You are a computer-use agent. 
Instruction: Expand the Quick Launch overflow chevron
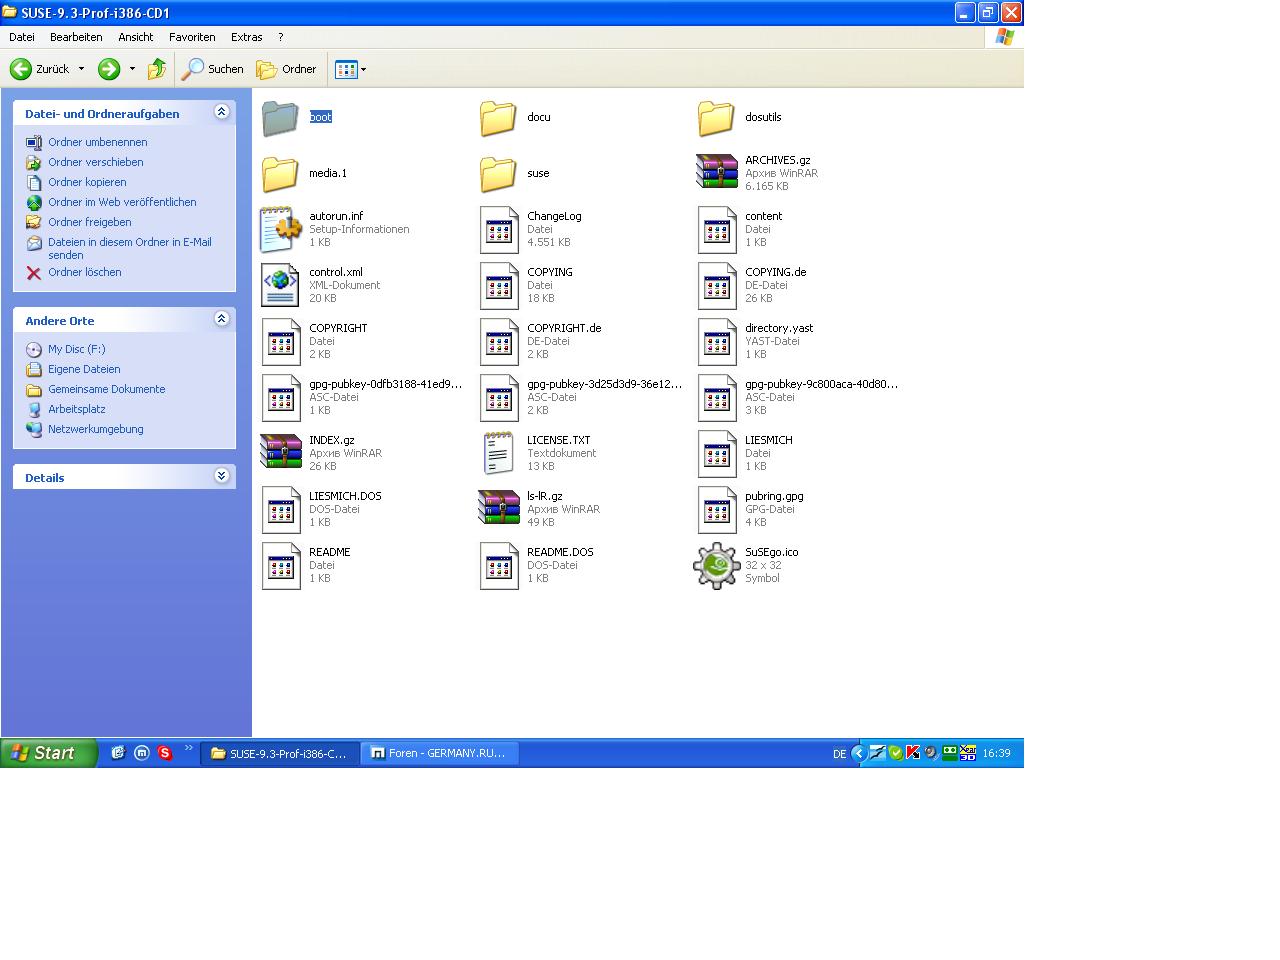[x=189, y=748]
